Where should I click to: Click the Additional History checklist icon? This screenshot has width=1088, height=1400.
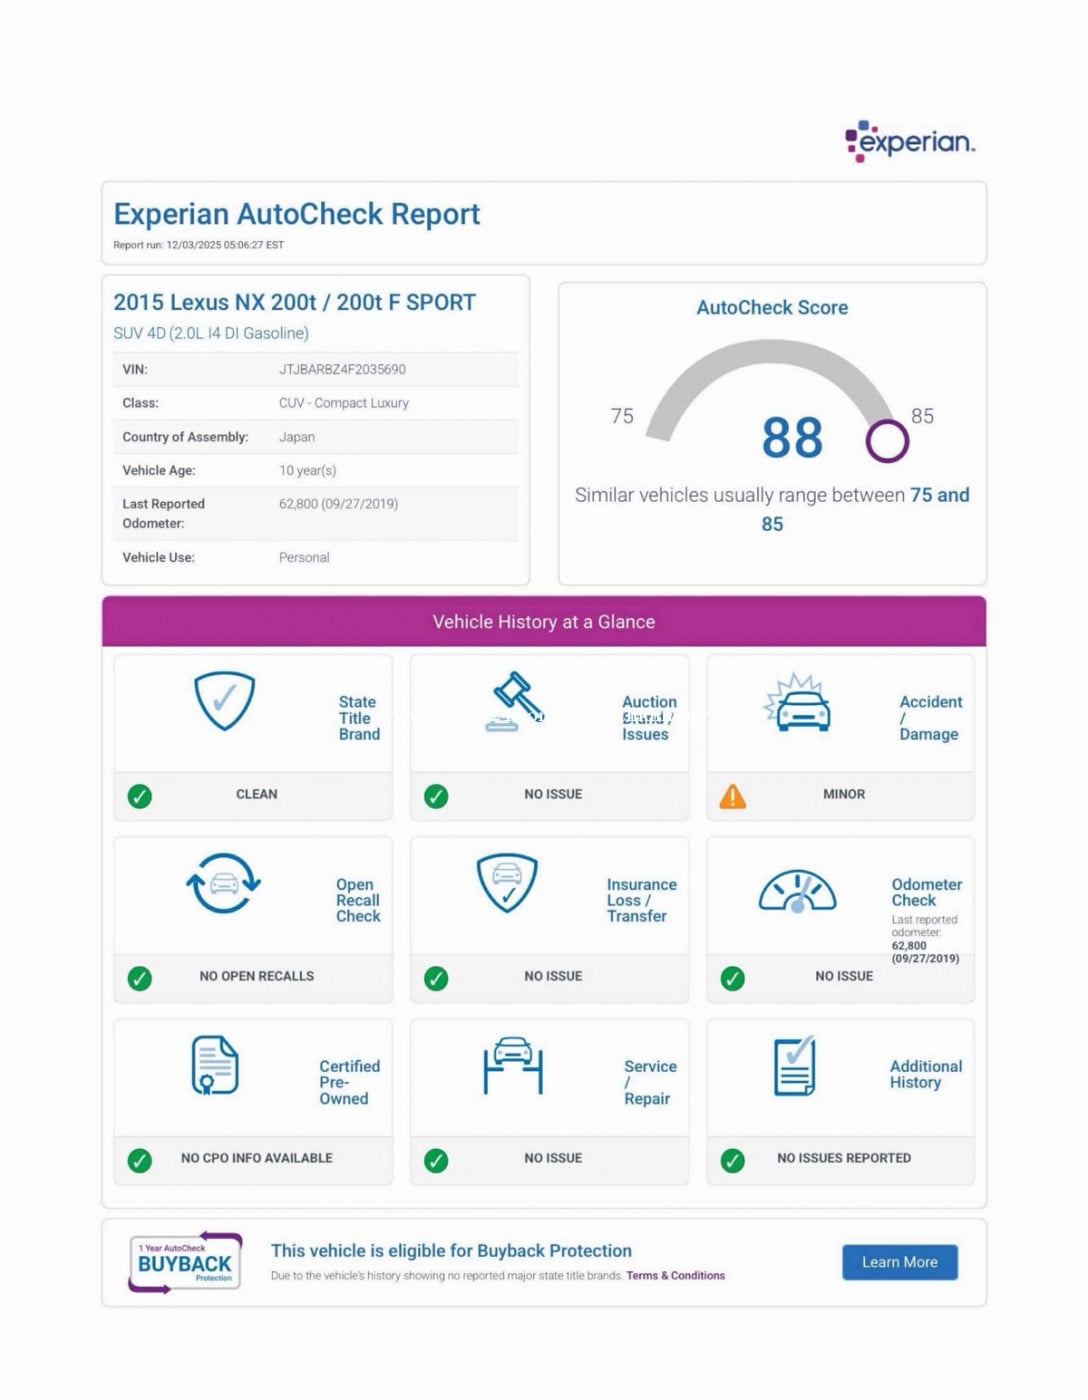795,1066
